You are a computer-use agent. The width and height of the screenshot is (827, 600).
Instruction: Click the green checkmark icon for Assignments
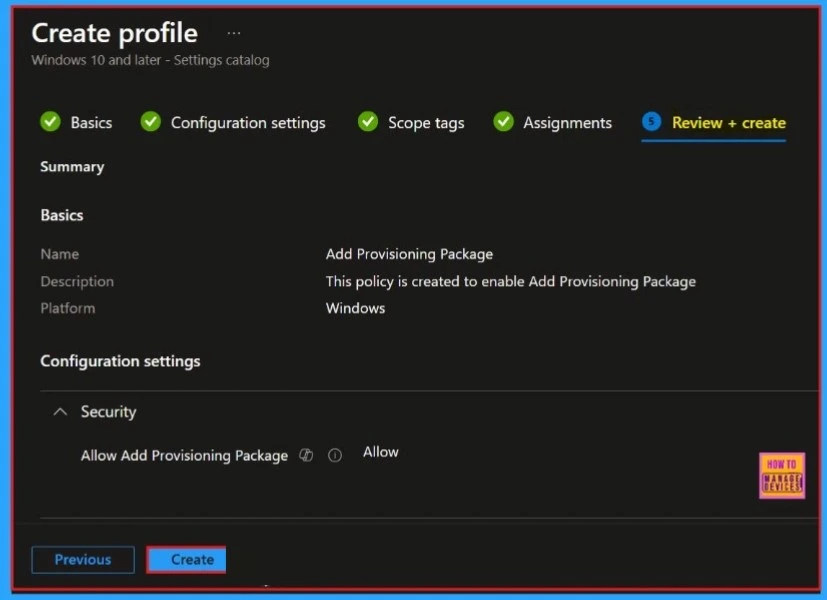[x=503, y=122]
